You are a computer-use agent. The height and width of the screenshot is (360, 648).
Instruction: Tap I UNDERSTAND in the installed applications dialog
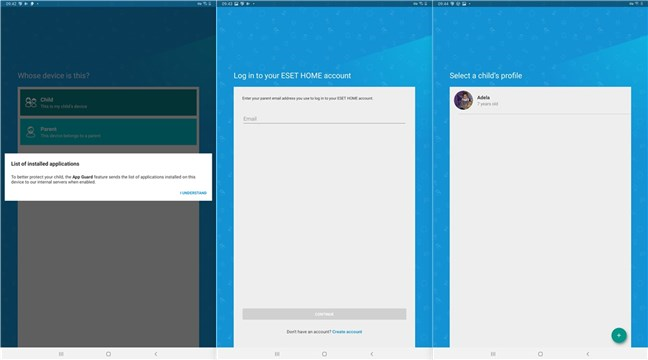pos(193,193)
